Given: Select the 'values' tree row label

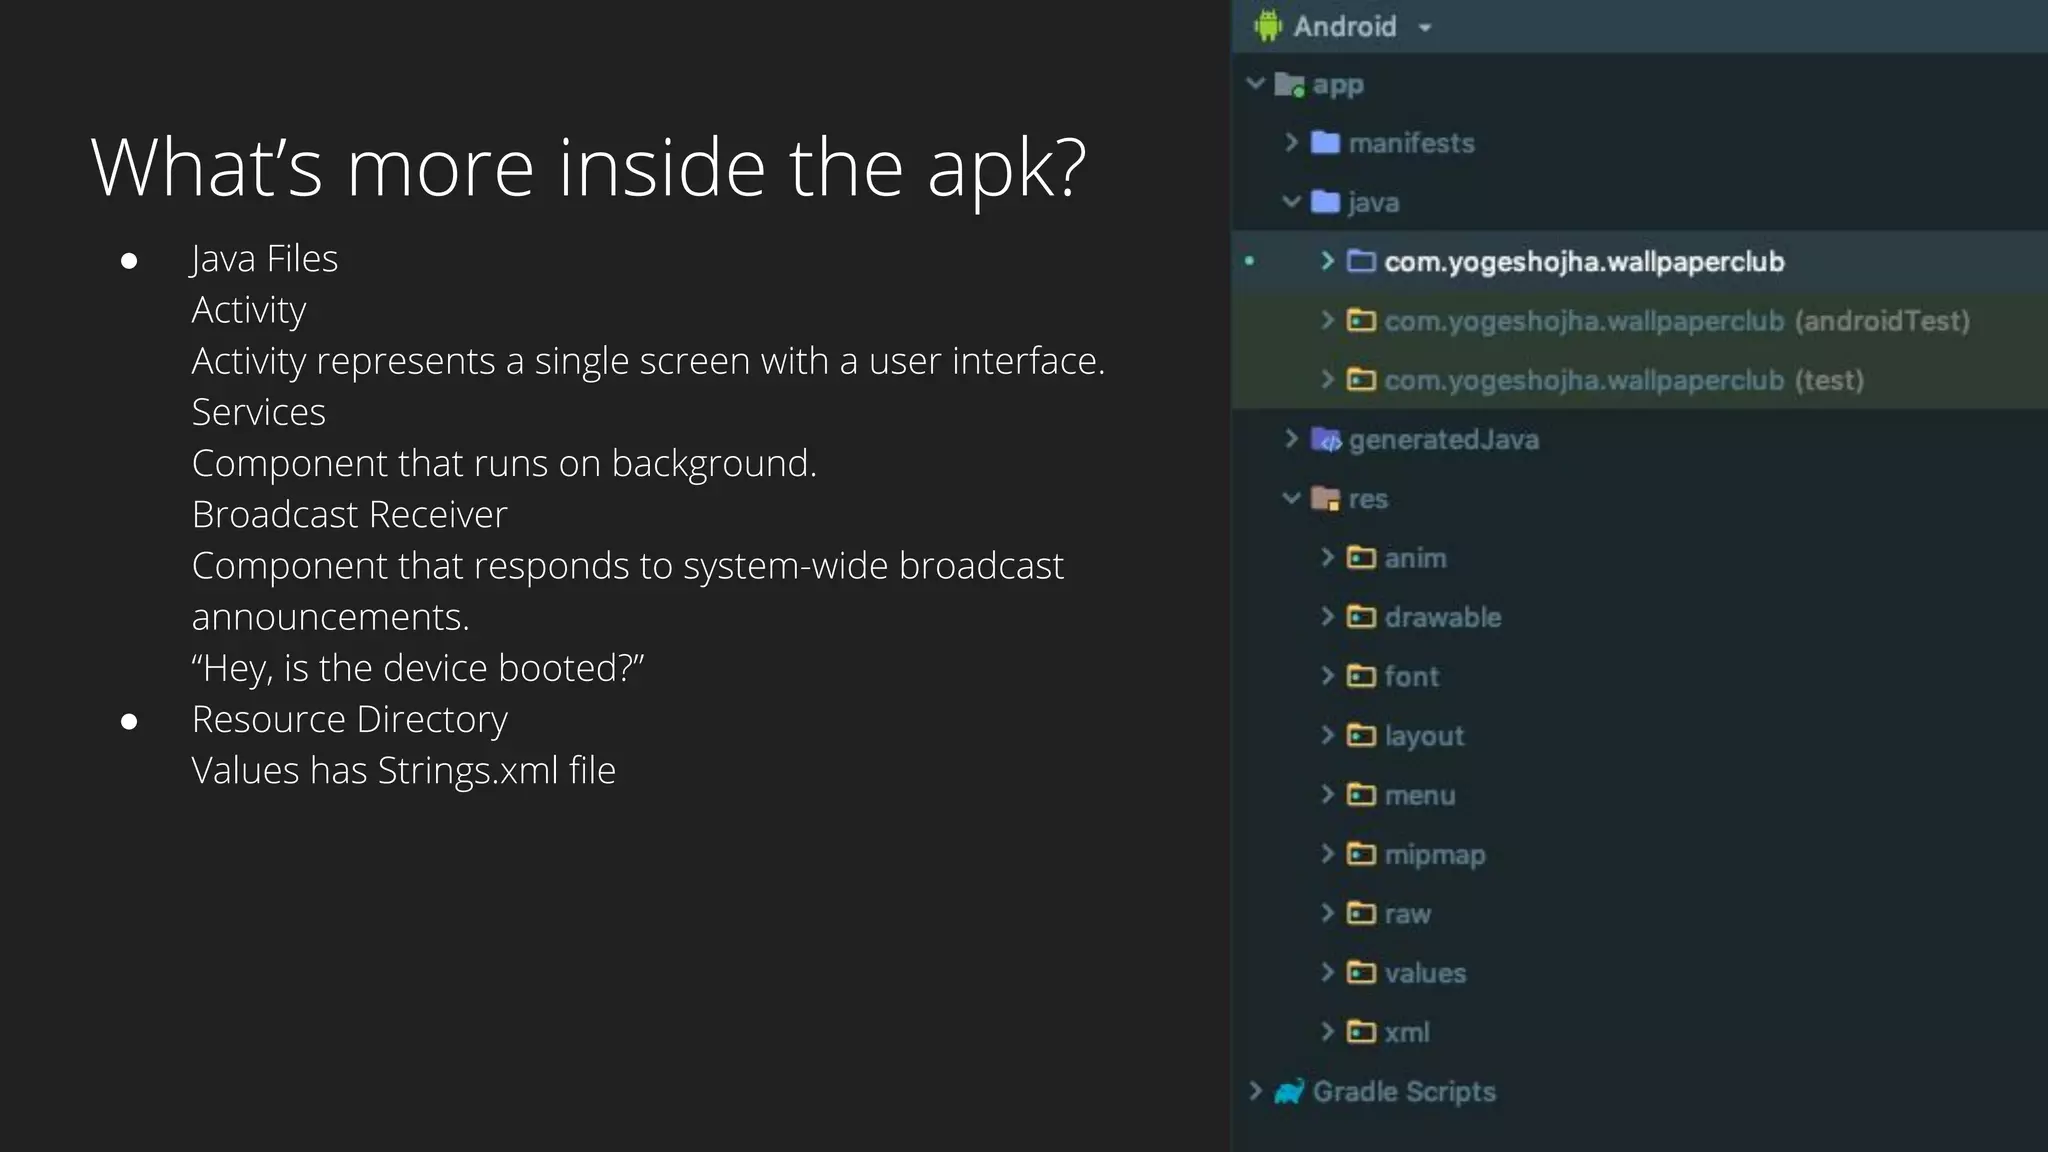Looking at the screenshot, I should [1425, 973].
